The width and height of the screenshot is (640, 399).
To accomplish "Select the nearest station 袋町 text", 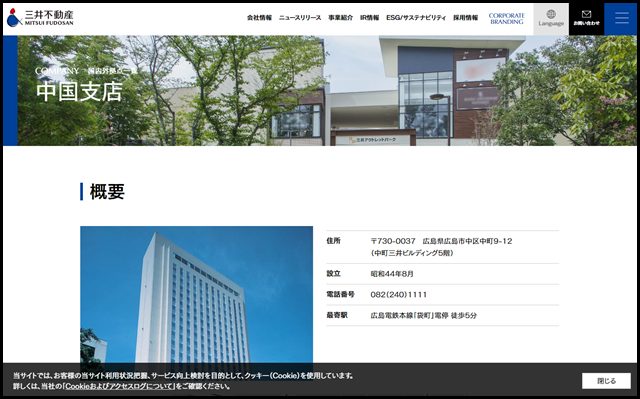I will point(424,315).
